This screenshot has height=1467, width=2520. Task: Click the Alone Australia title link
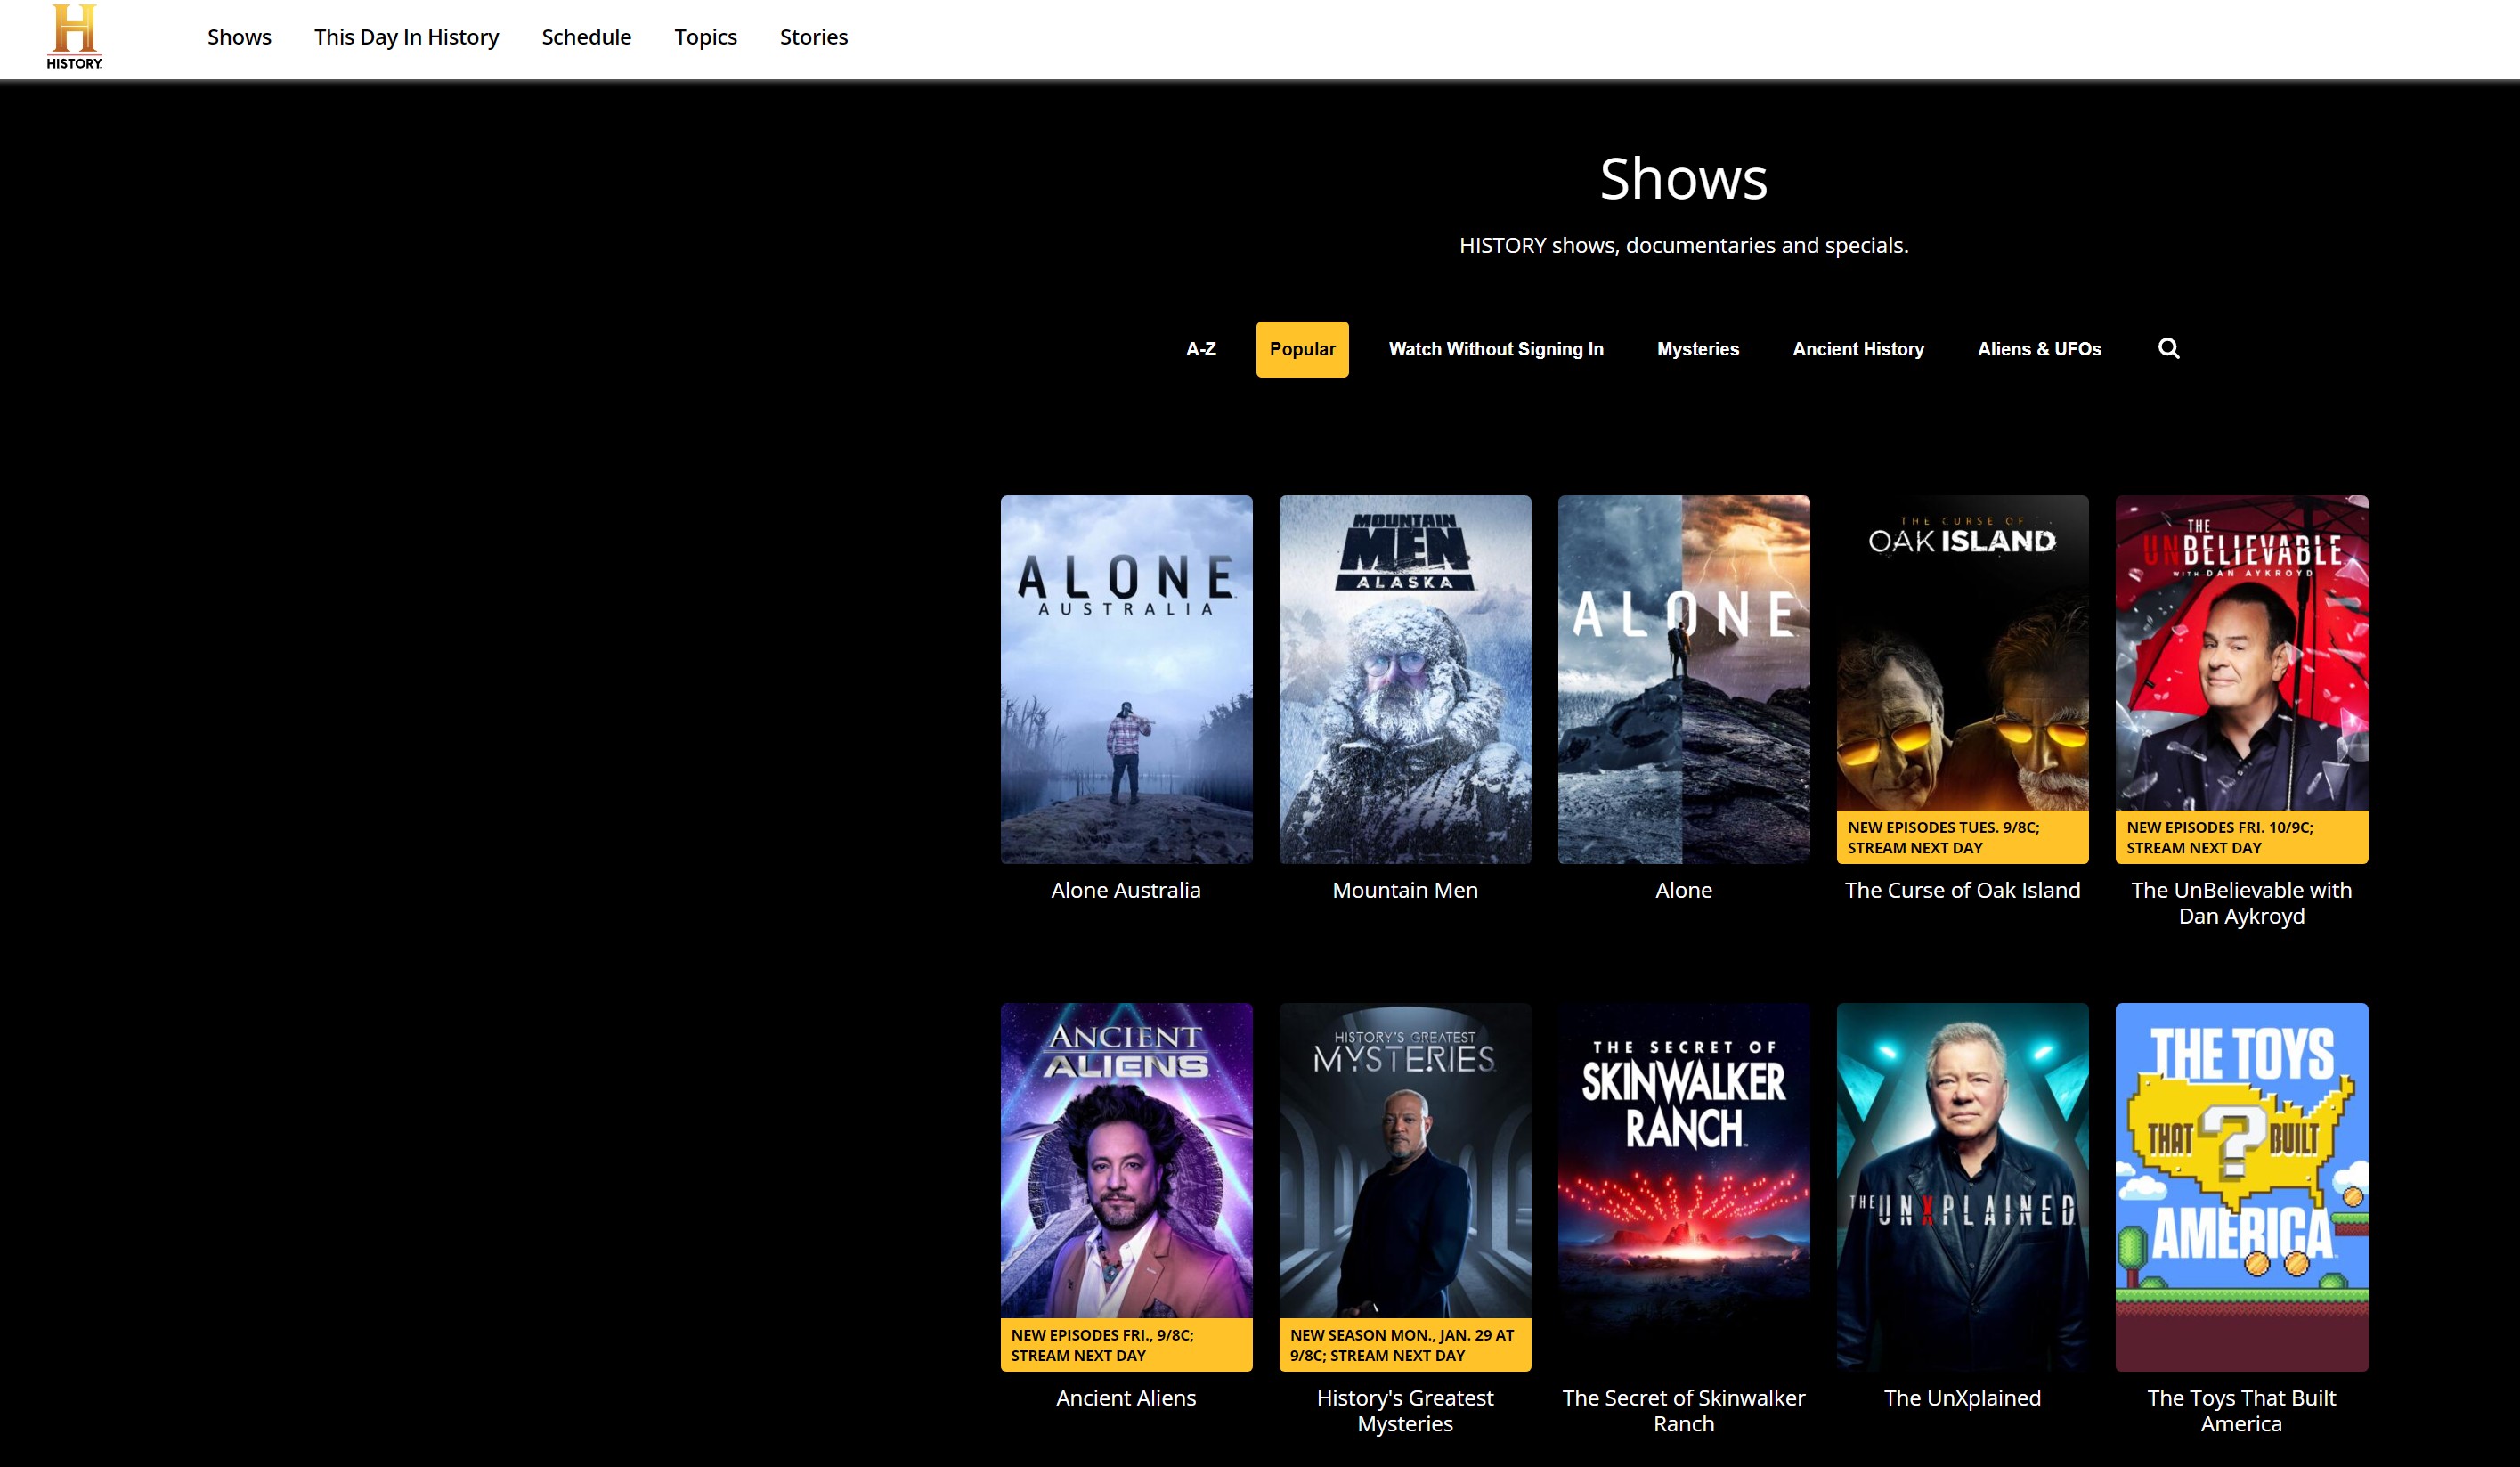click(1126, 890)
